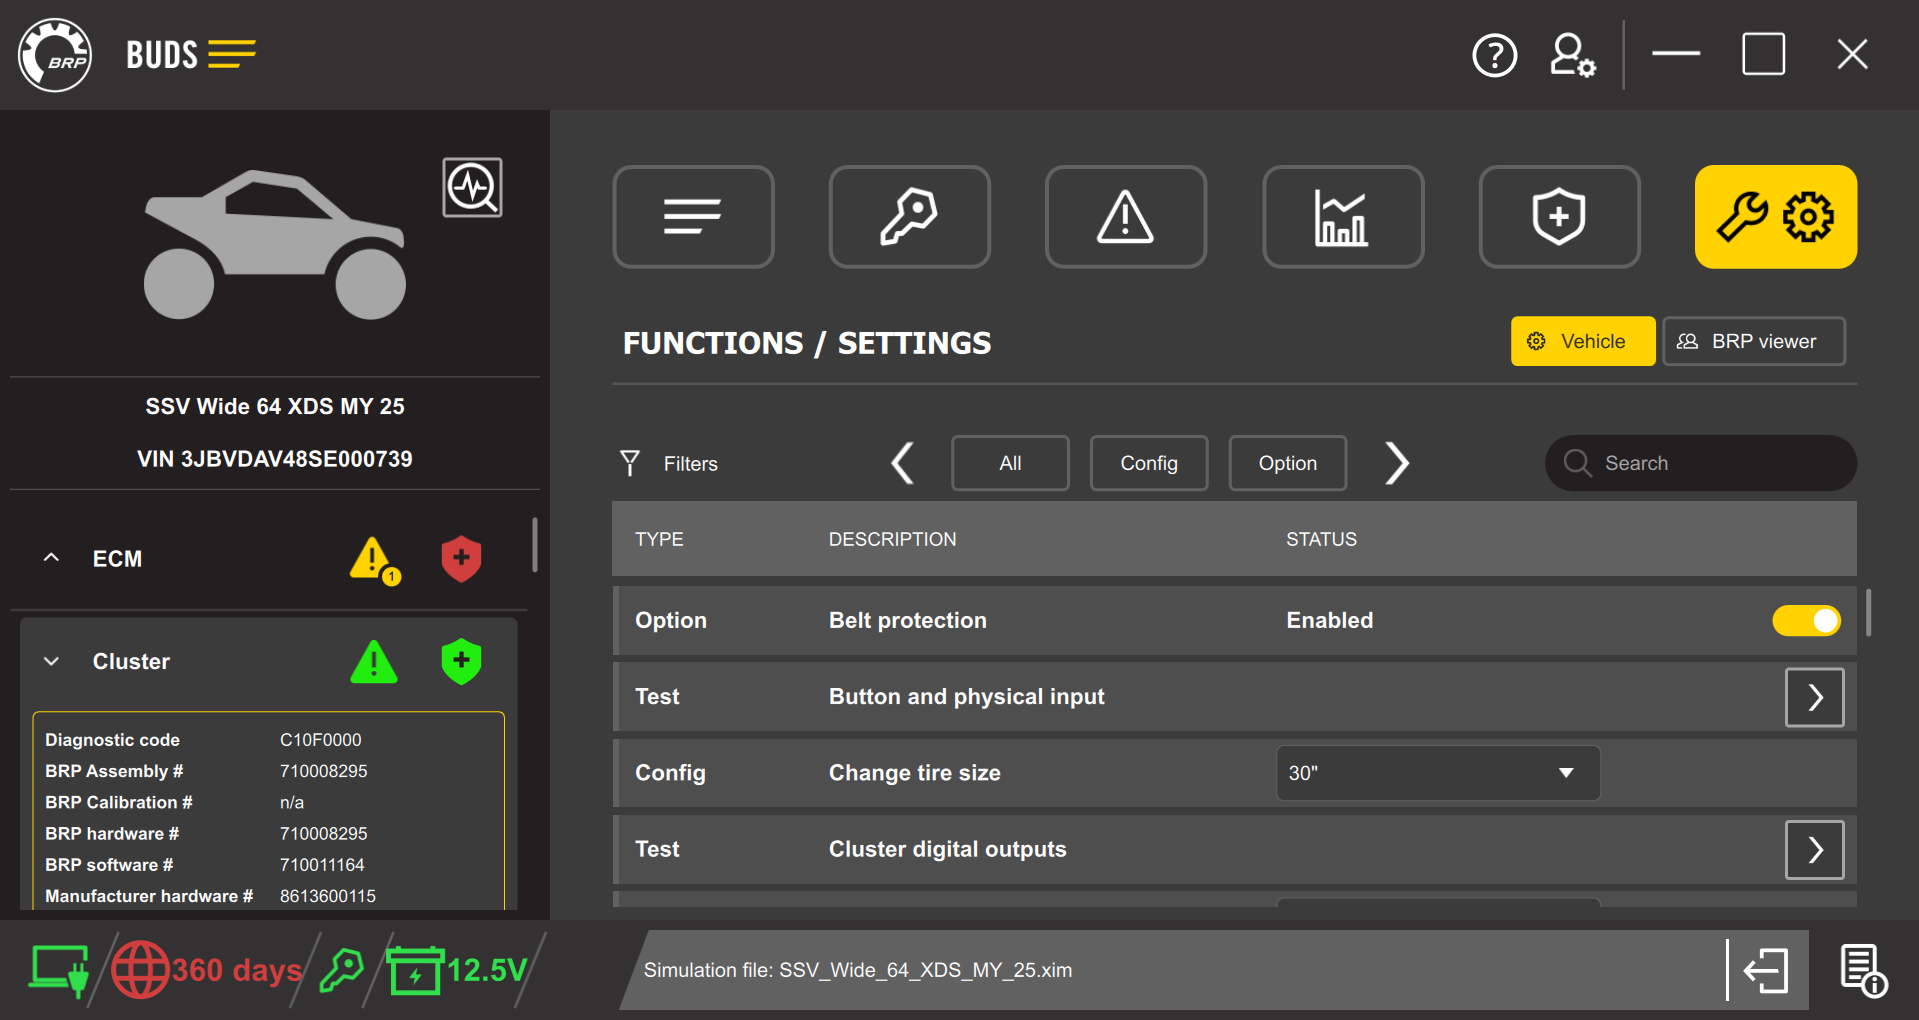1919x1020 pixels.
Task: Click the red ECM shield icon
Action: pos(461,559)
